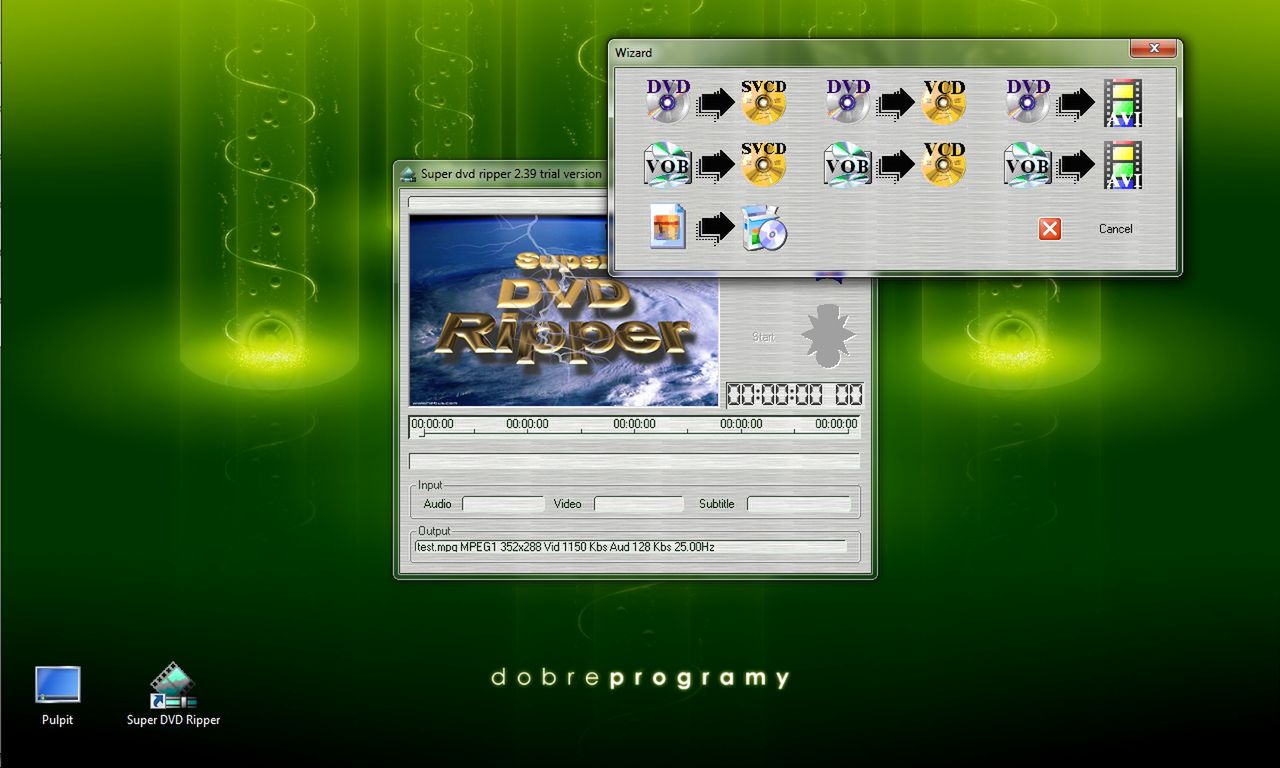1280x768 pixels.
Task: Click the arrow between VOB and AVI icons
Action: [x=1076, y=166]
